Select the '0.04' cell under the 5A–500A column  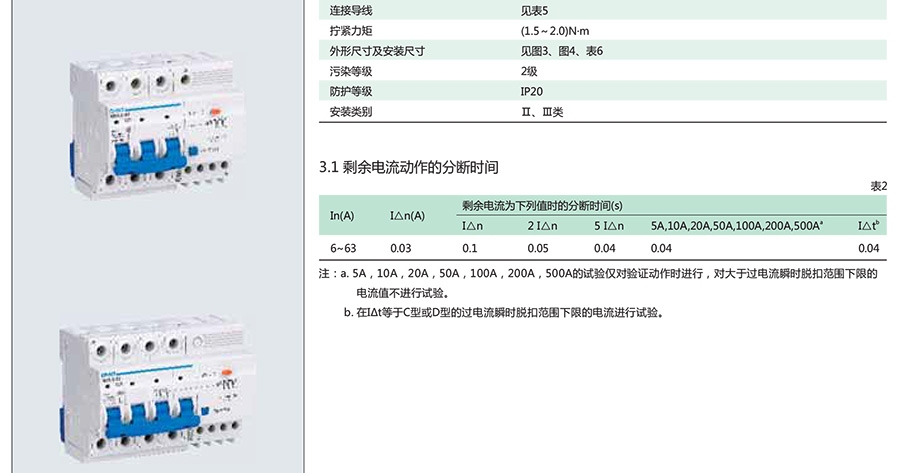point(661,249)
